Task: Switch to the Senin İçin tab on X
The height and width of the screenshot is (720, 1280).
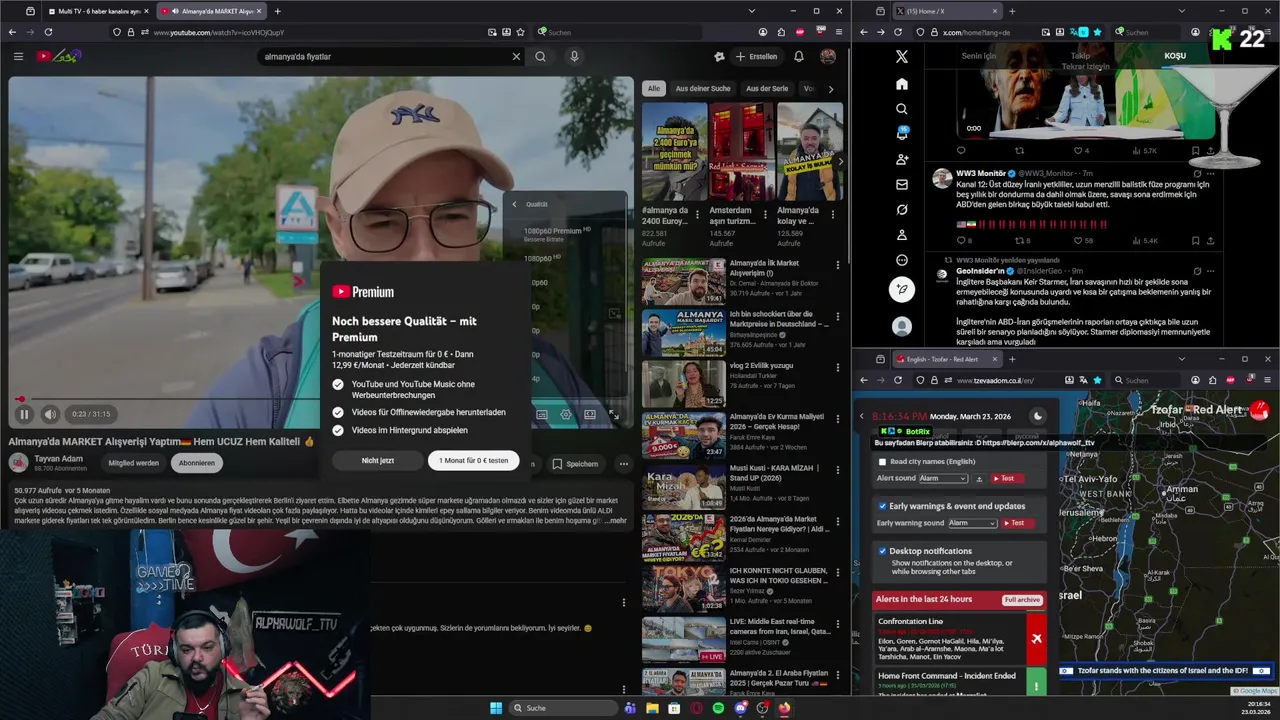Action: coord(979,56)
